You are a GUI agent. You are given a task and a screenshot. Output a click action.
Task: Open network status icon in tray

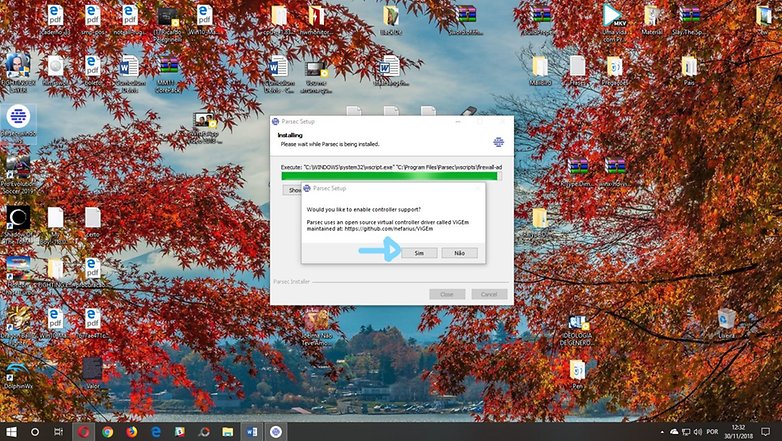pos(686,432)
